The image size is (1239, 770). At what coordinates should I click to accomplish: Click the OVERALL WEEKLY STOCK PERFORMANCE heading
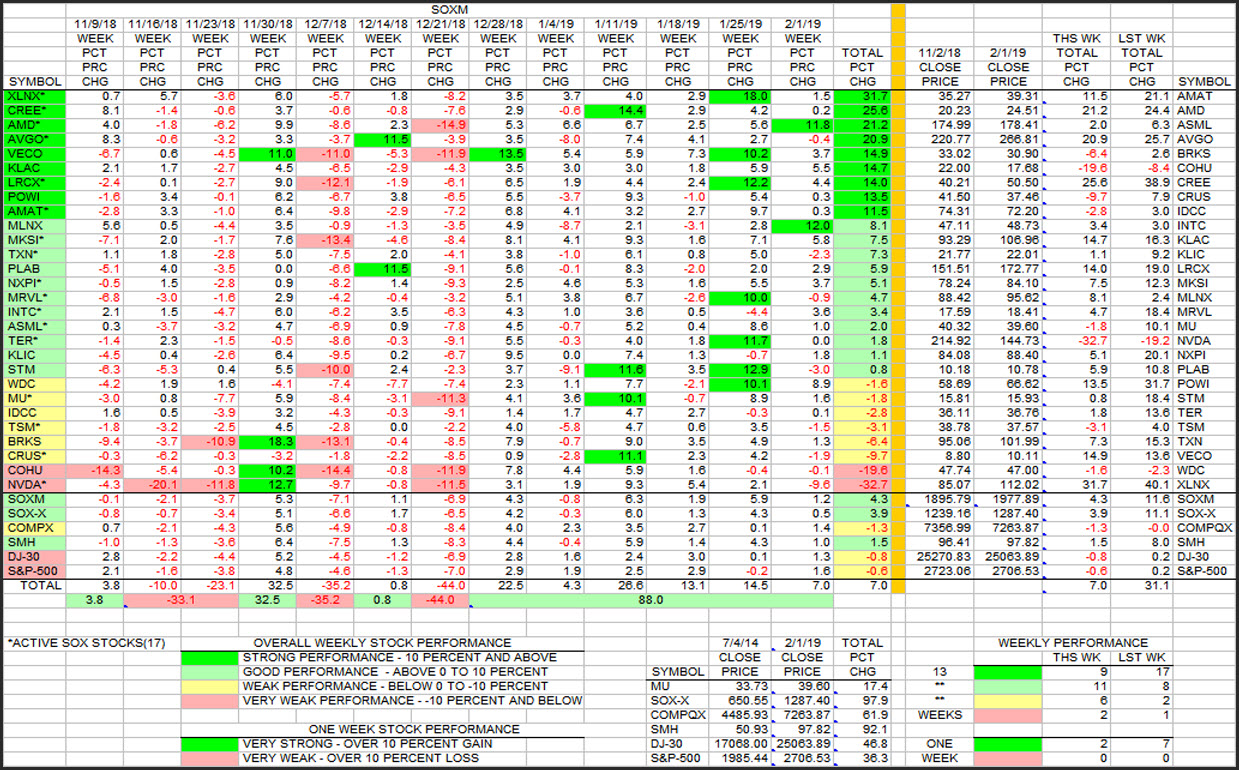[x=382, y=643]
